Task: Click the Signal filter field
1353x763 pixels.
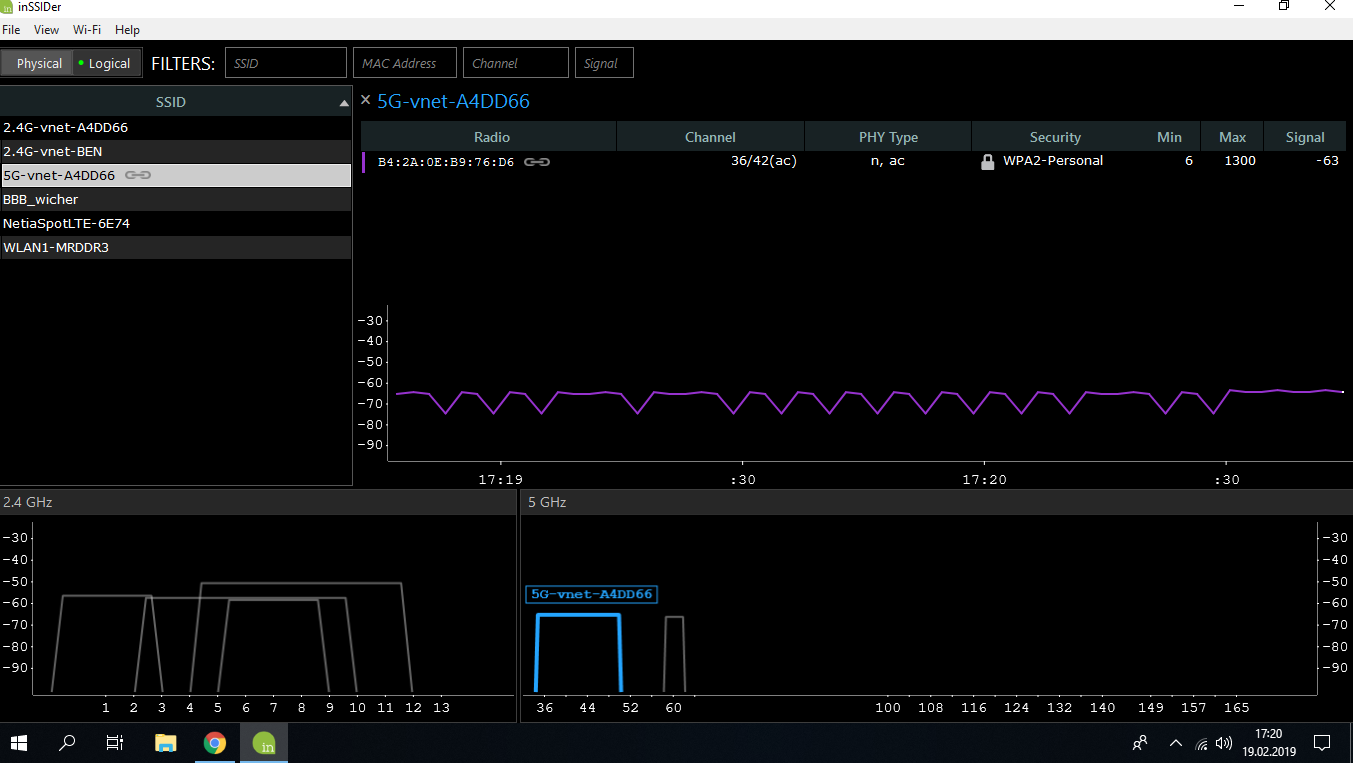Action: pos(604,63)
